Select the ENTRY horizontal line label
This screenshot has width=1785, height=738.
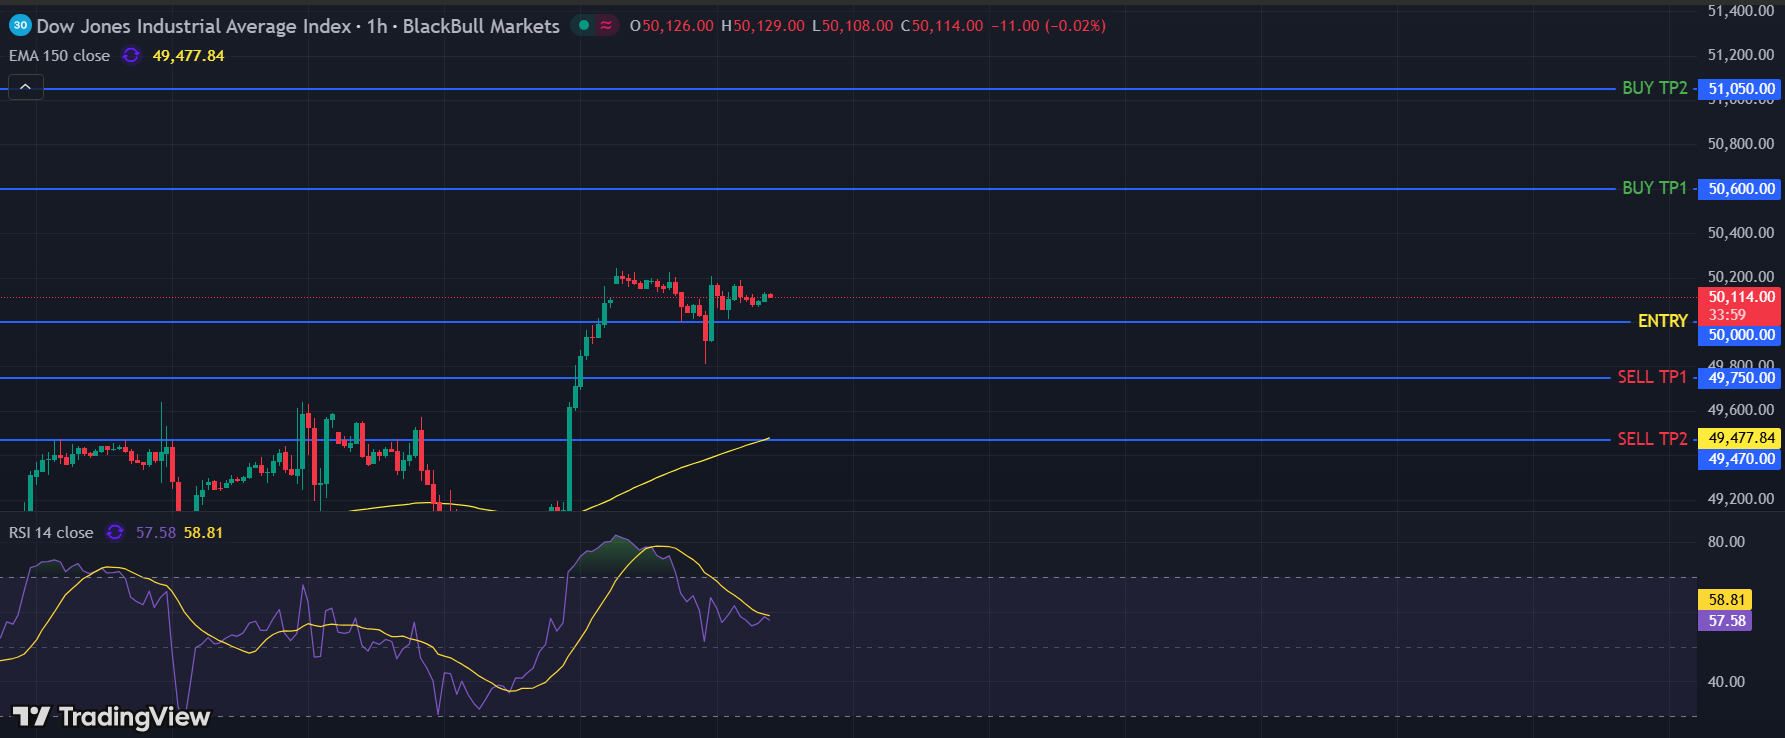(x=1662, y=321)
